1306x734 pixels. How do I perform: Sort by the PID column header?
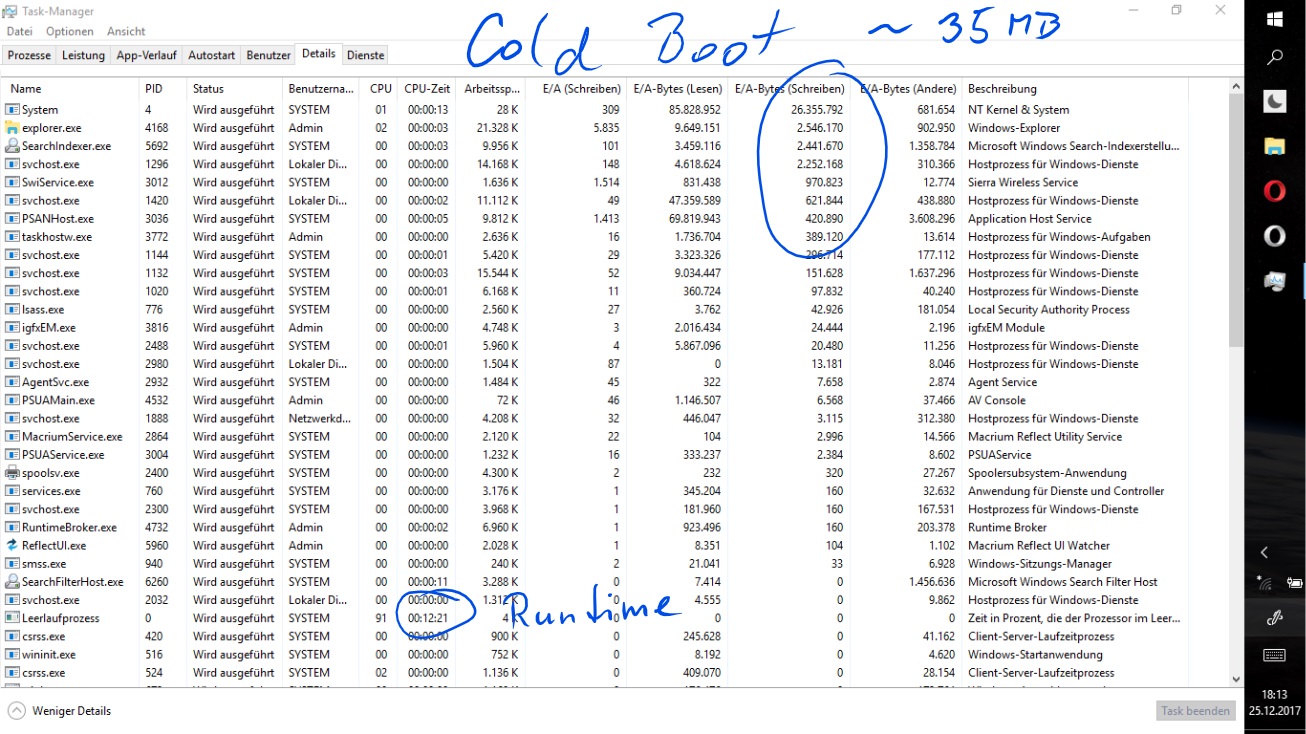(163, 89)
